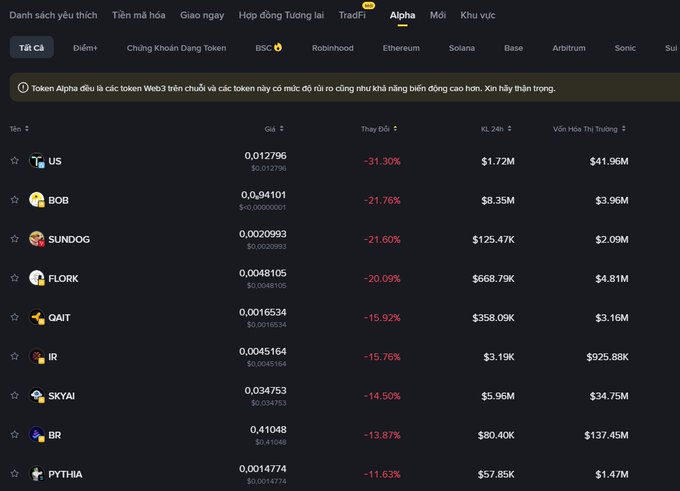
Task: Mark QAIT as favorite
Action: pyautogui.click(x=15, y=317)
